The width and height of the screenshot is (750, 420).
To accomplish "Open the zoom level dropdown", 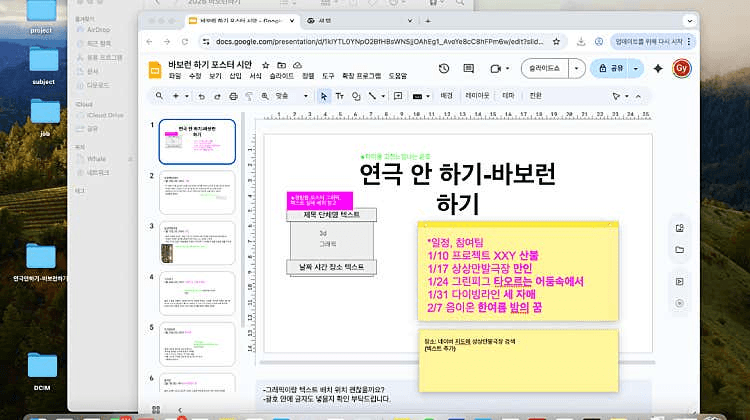I will pyautogui.click(x=291, y=96).
